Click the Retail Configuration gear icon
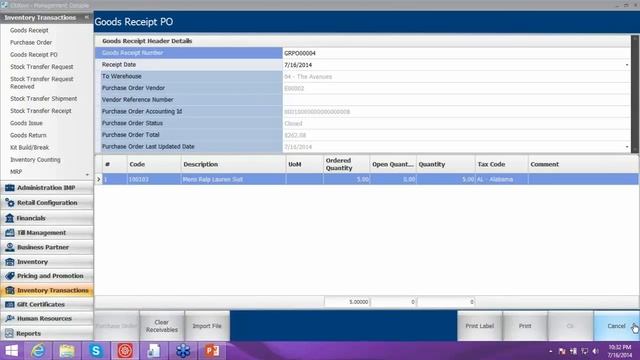Screen dimensions: 640x360 coord(10,203)
